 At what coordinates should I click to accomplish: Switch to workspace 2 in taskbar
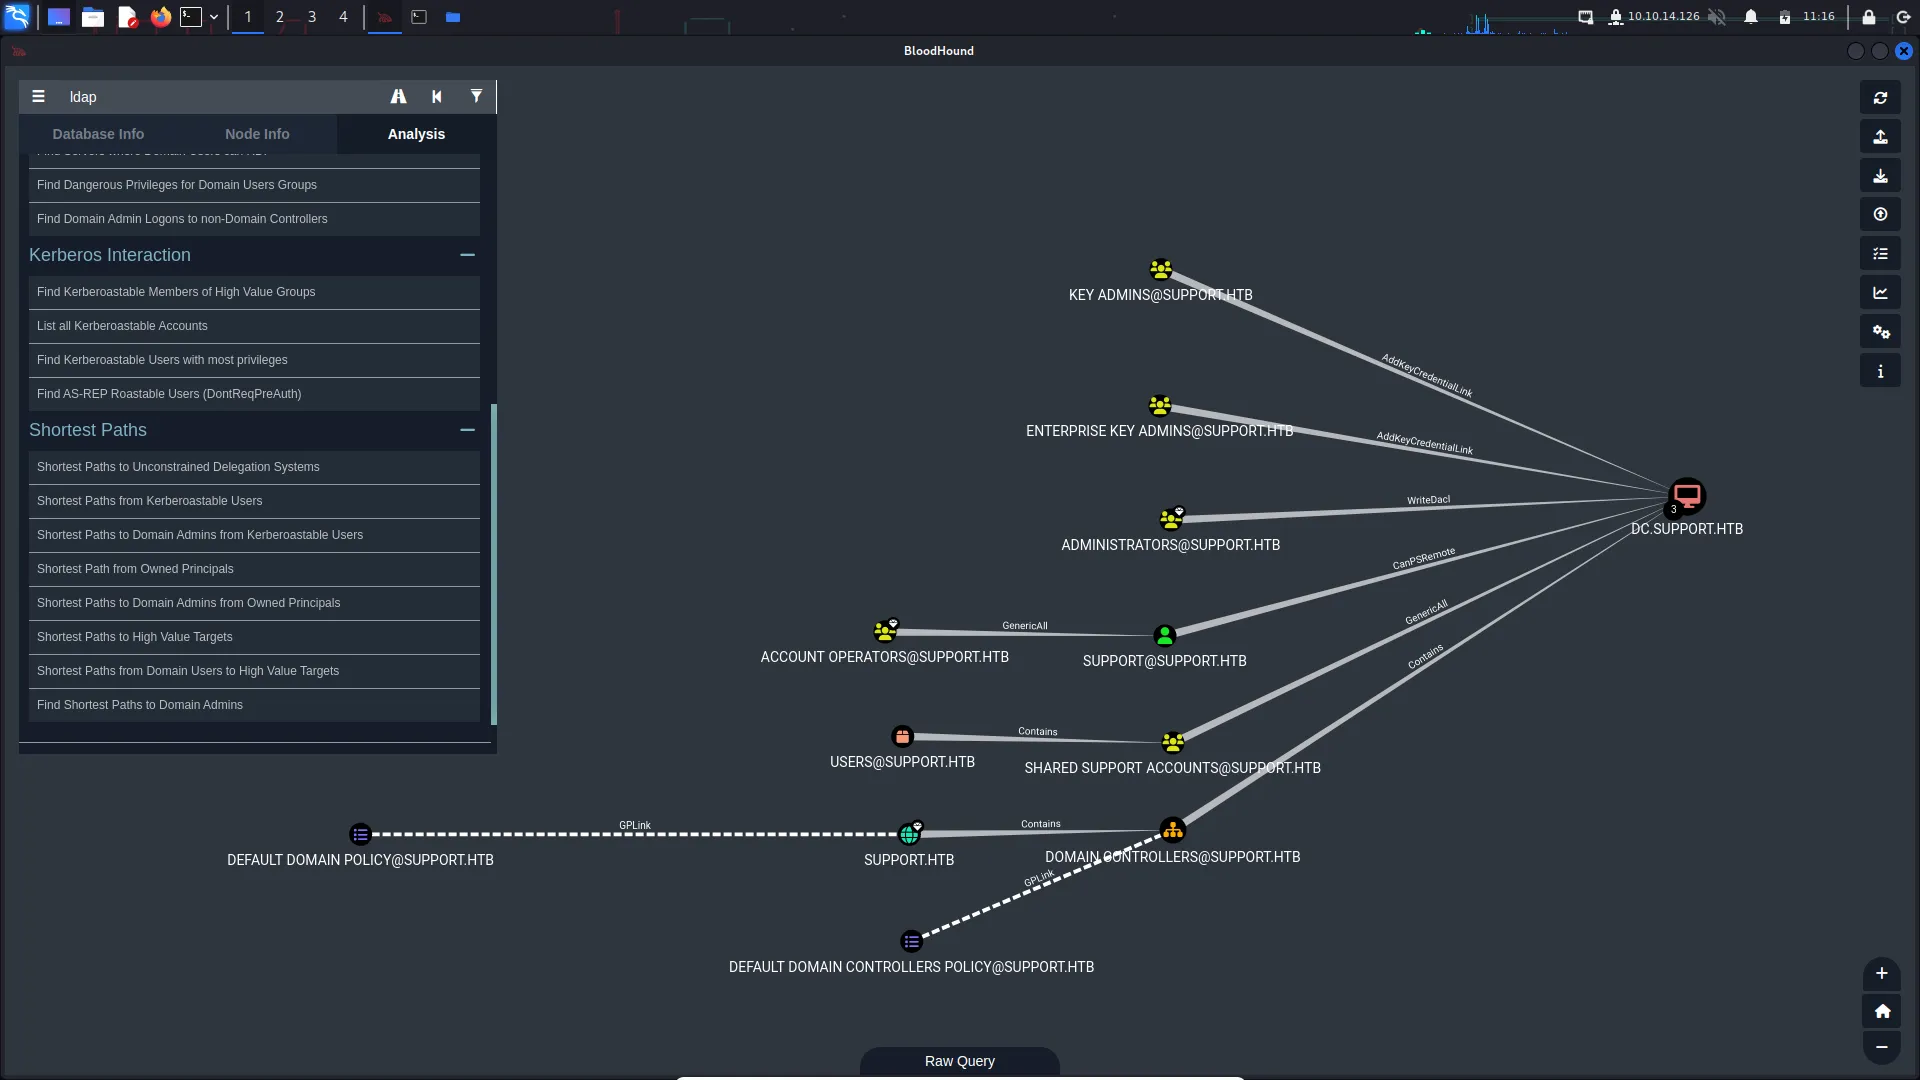click(x=279, y=17)
